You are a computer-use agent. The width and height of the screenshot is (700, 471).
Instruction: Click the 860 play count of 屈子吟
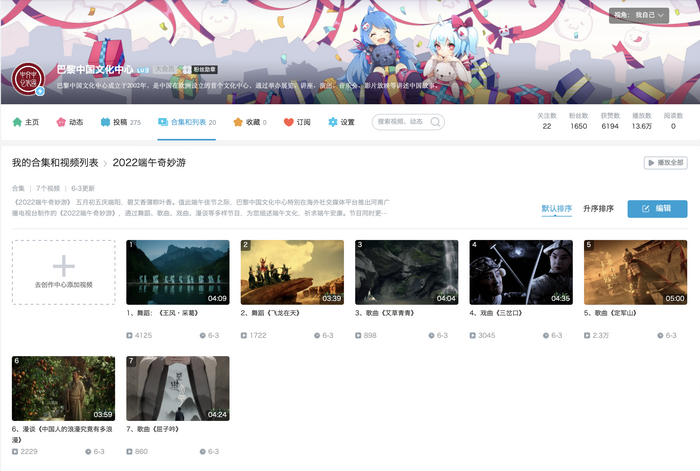(137, 451)
